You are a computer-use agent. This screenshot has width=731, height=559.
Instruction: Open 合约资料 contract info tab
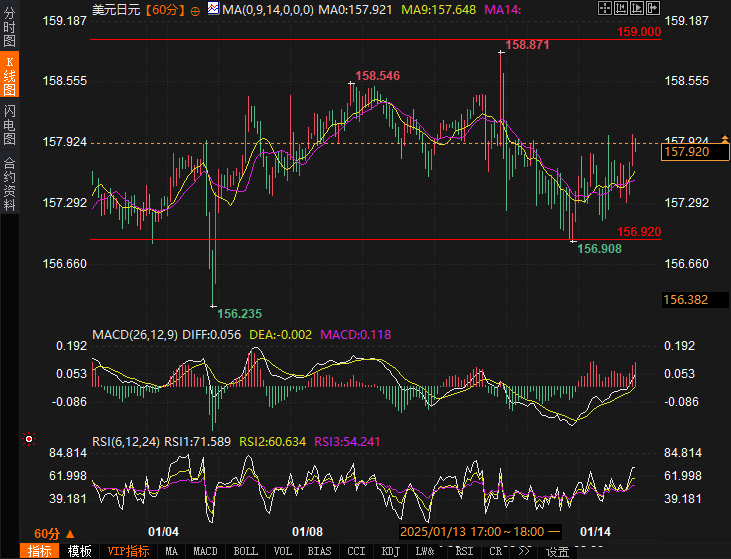click(9, 184)
